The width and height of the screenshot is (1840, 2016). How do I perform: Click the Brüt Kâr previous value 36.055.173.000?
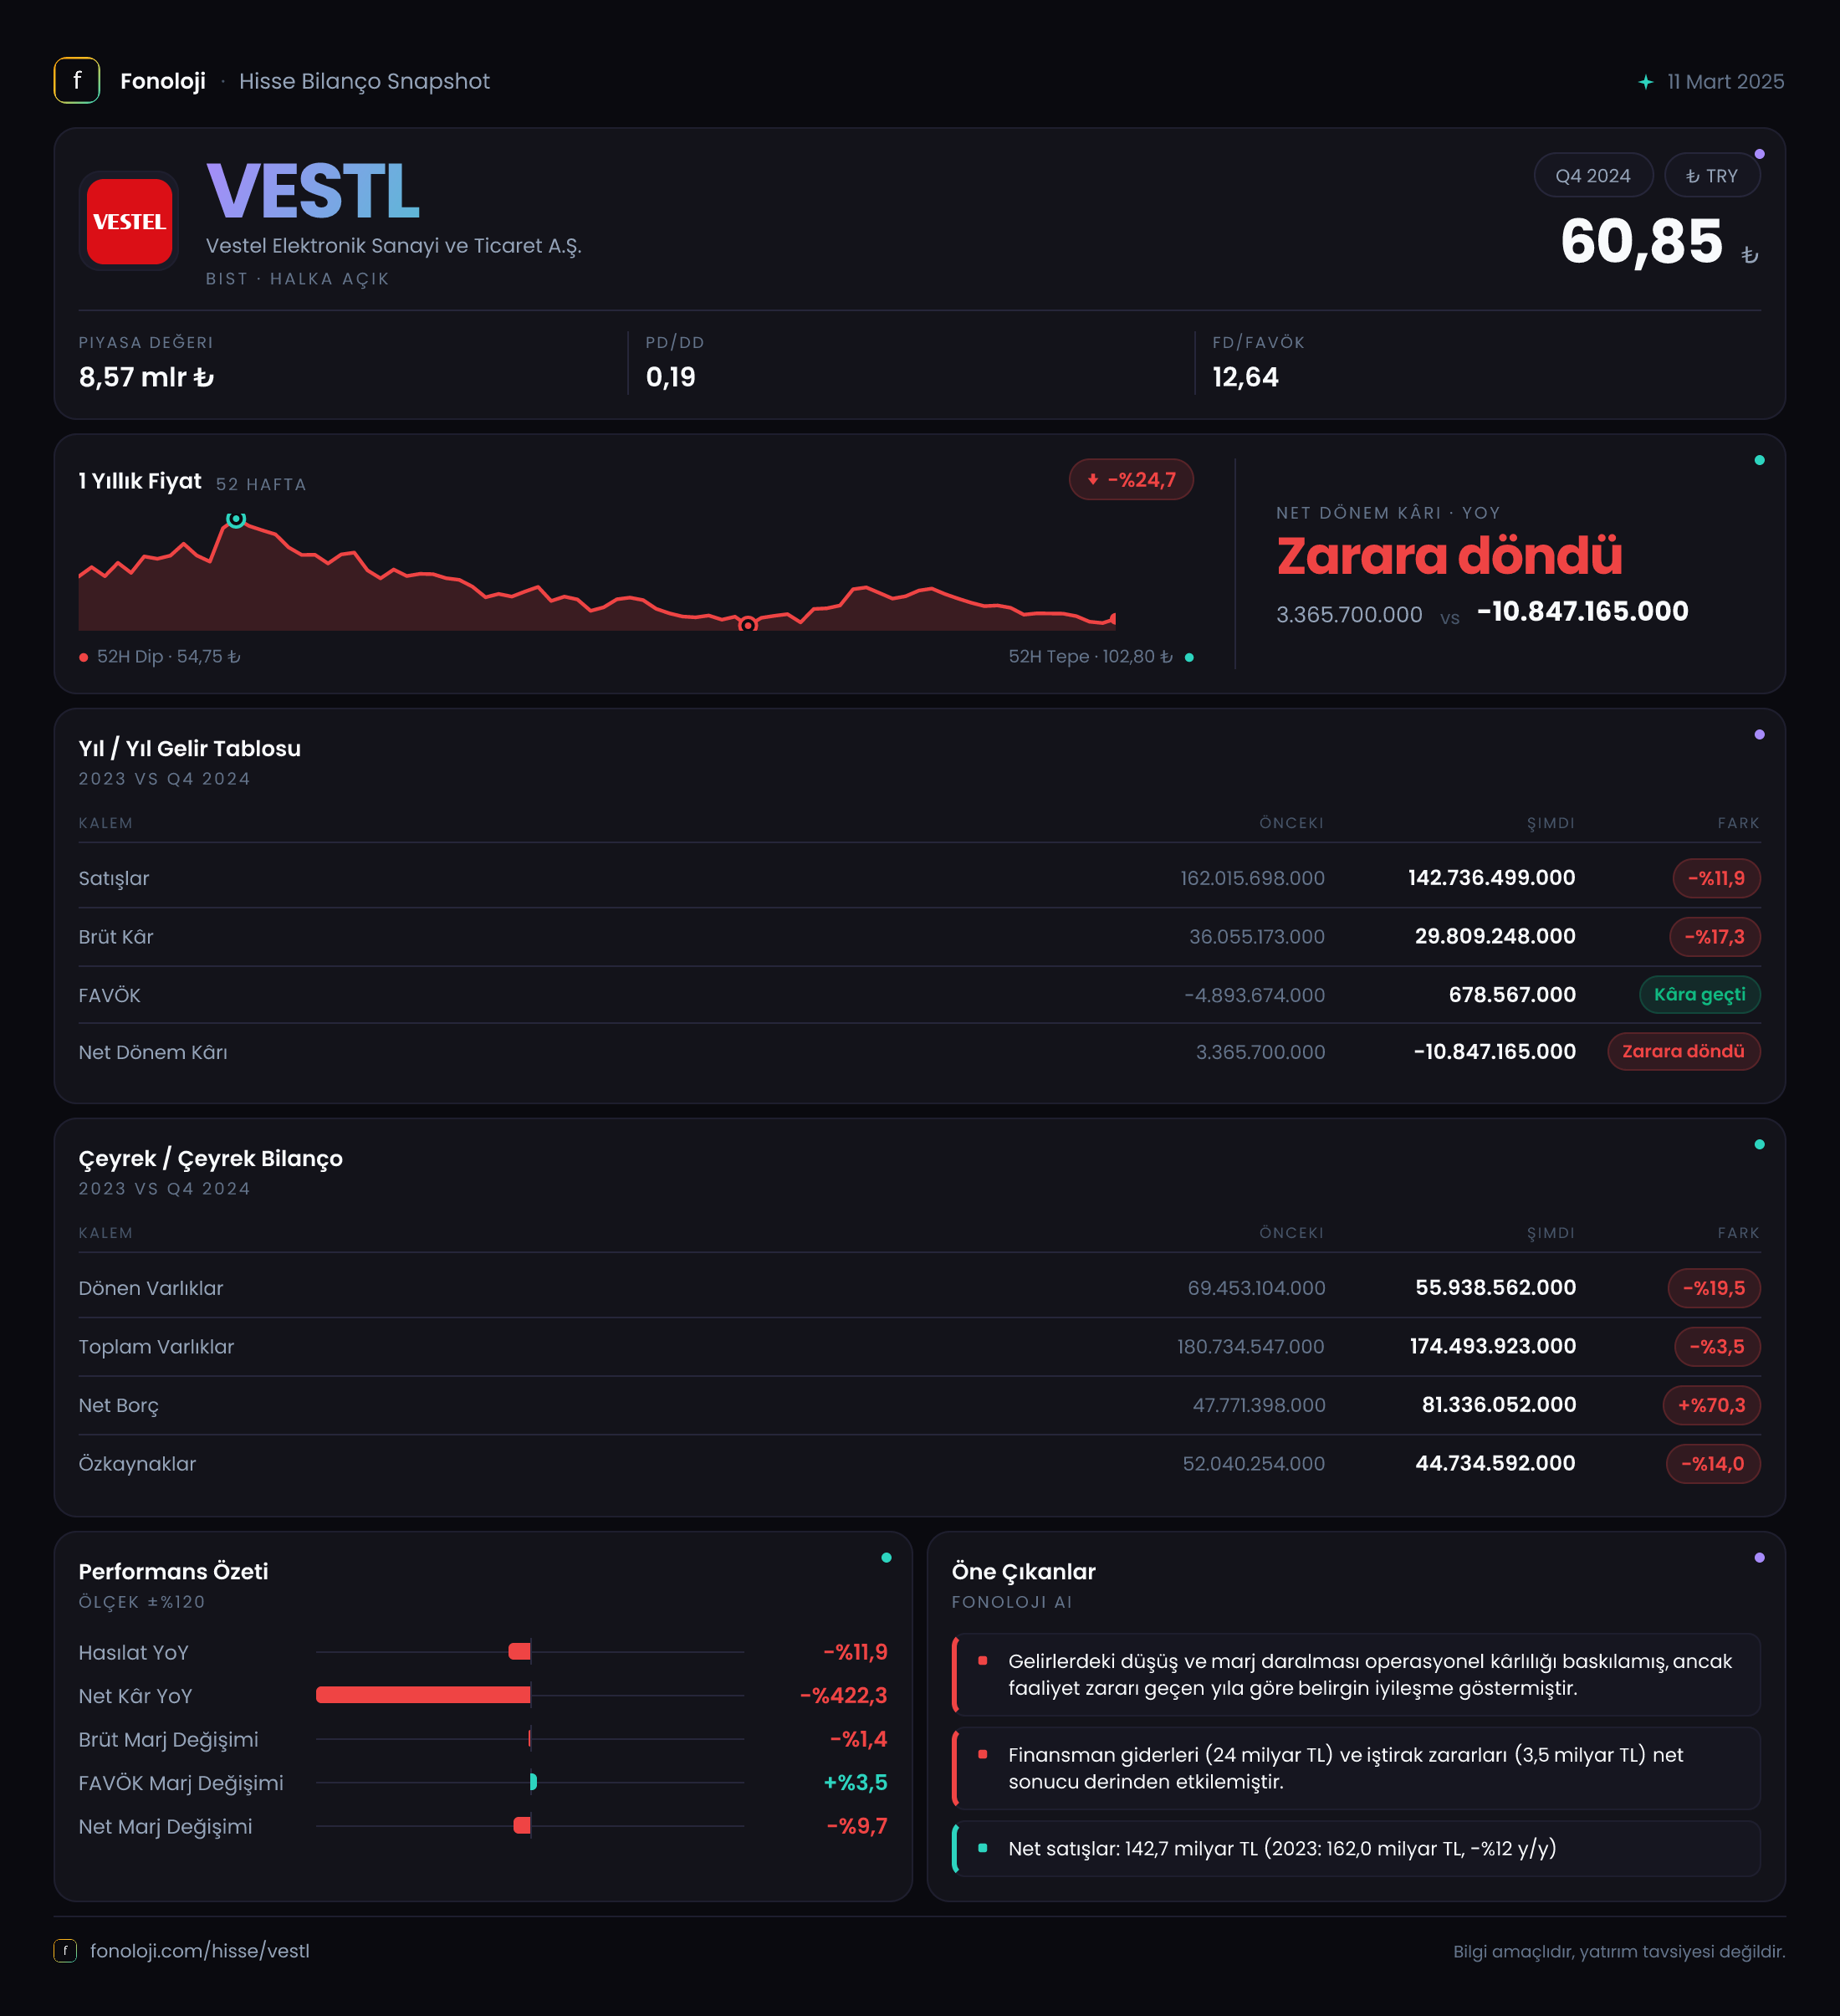click(x=1257, y=937)
